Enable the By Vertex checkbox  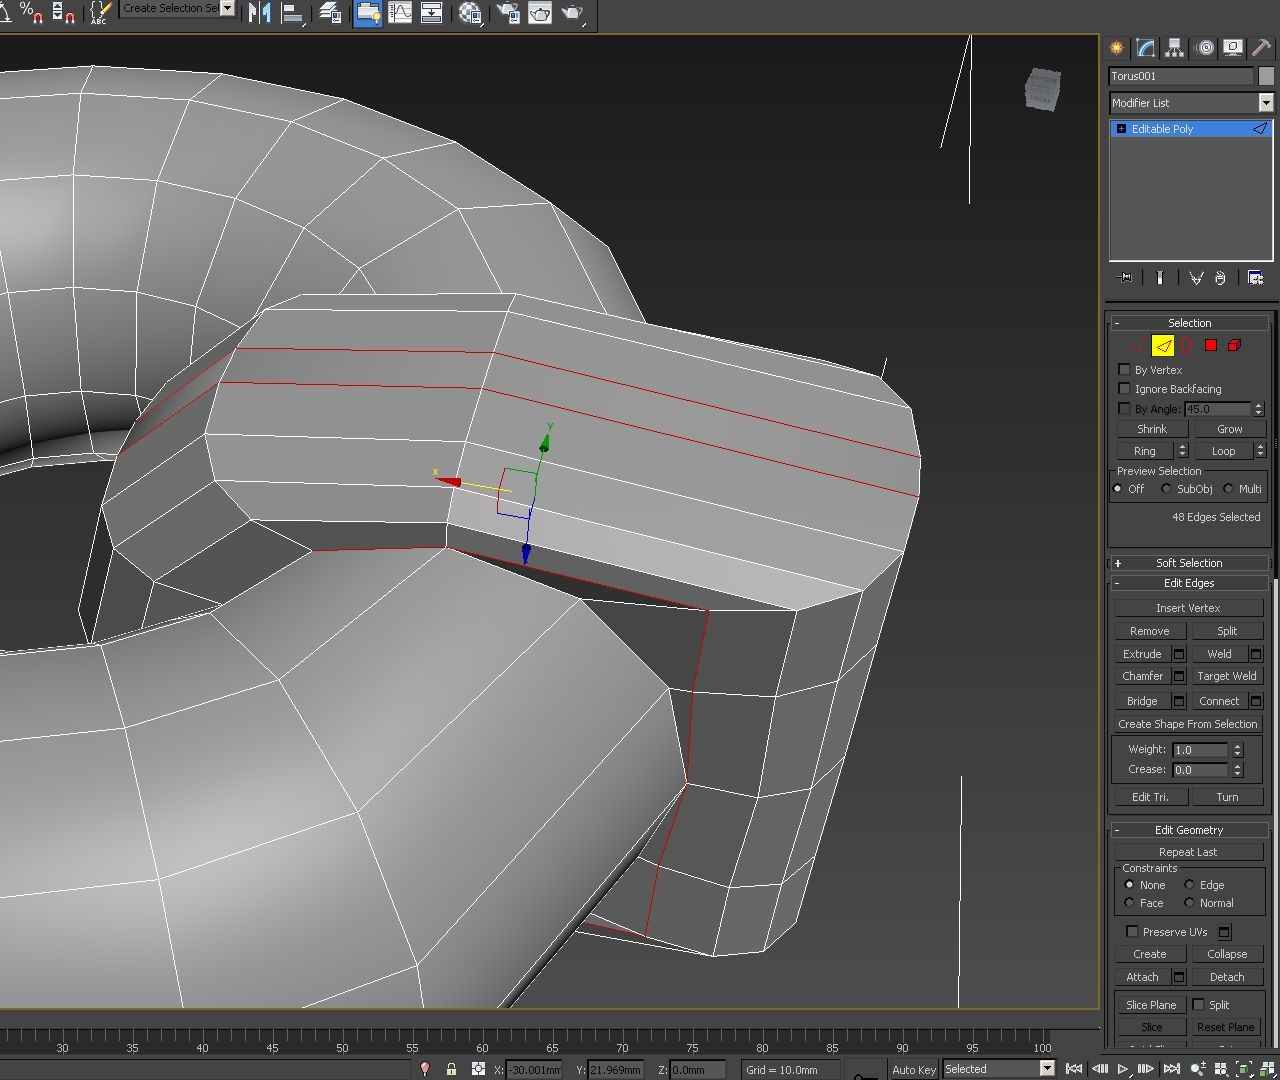[x=1124, y=369]
